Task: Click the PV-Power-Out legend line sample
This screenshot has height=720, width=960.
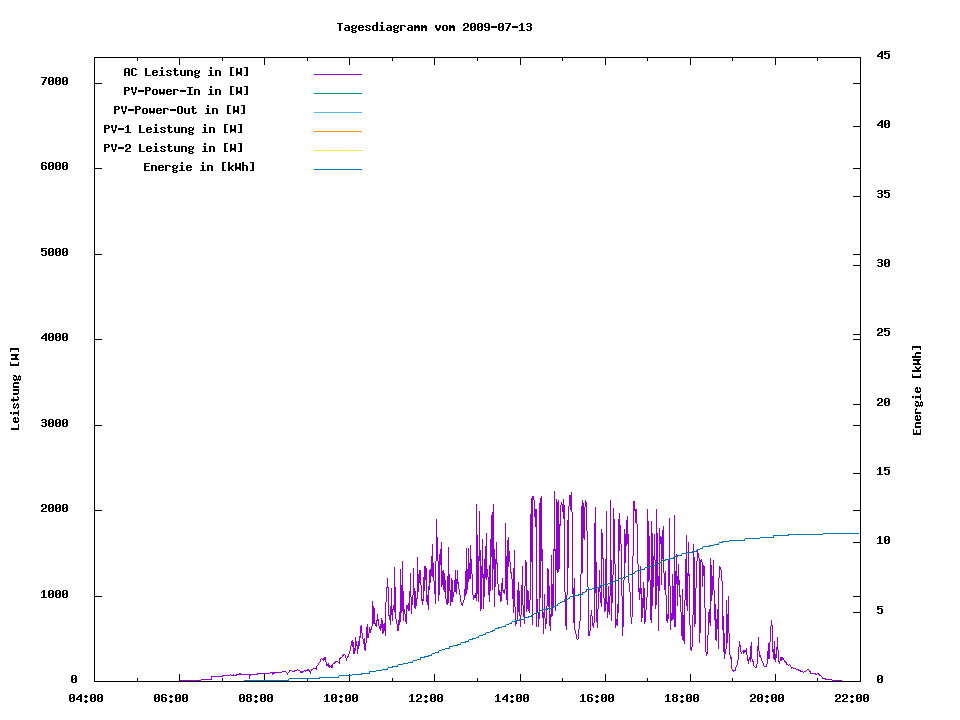Action: [x=337, y=112]
